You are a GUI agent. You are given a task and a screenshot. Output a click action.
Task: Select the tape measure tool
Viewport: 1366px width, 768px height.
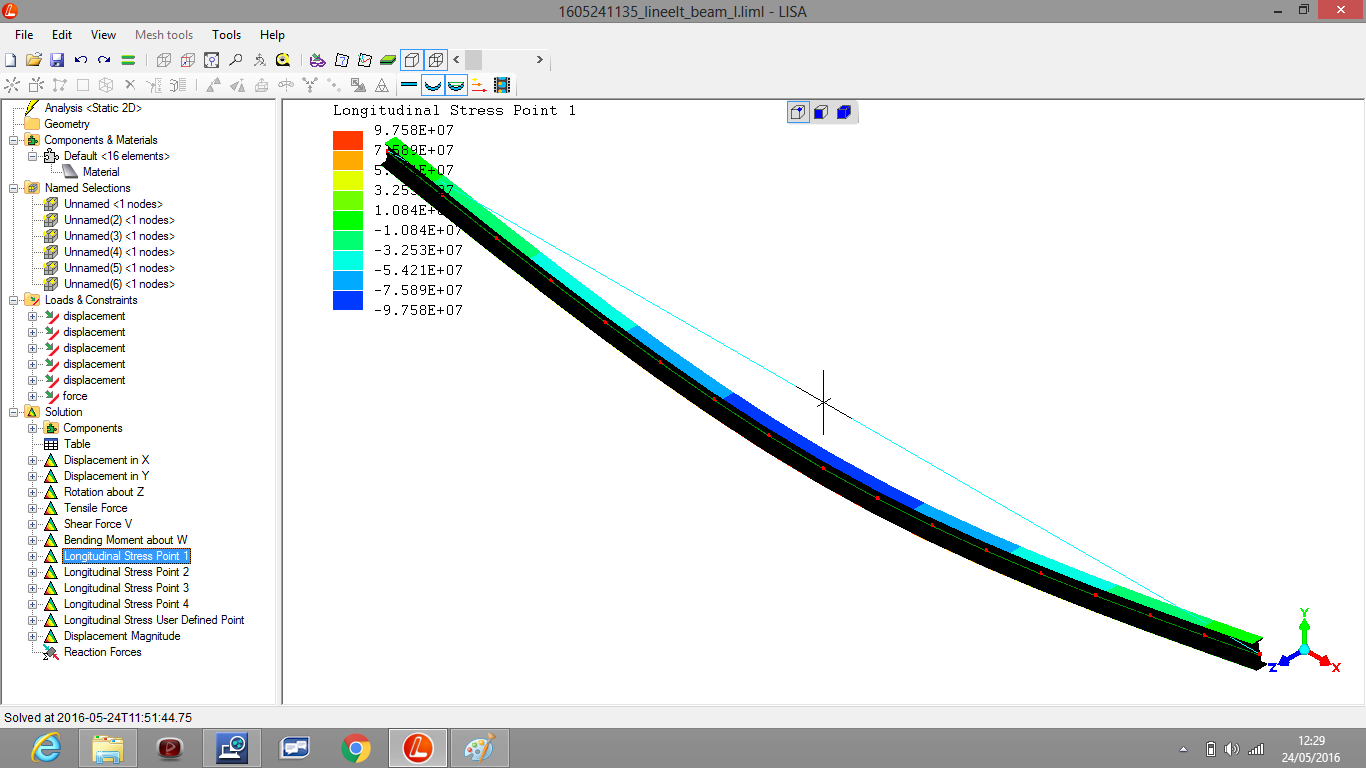(x=284, y=60)
